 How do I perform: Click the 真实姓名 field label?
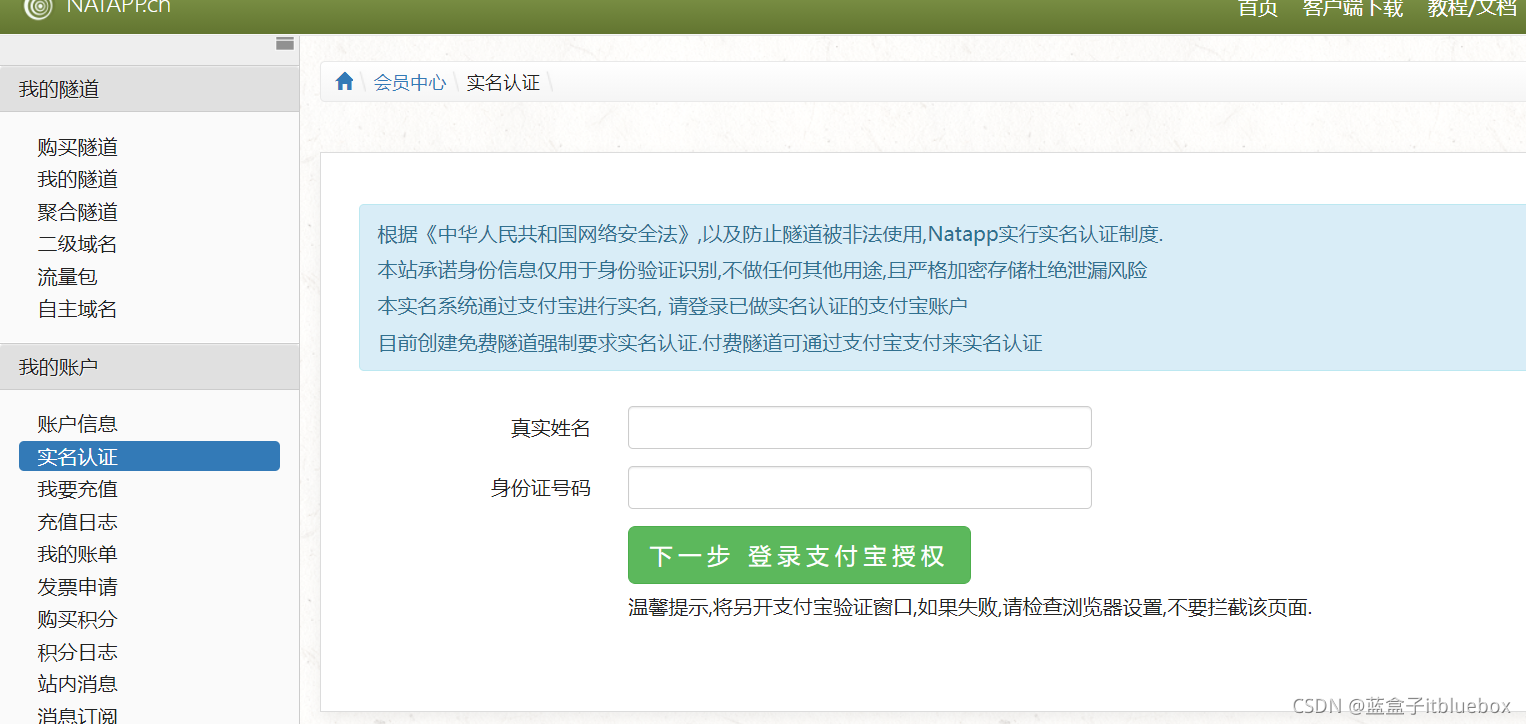551,428
